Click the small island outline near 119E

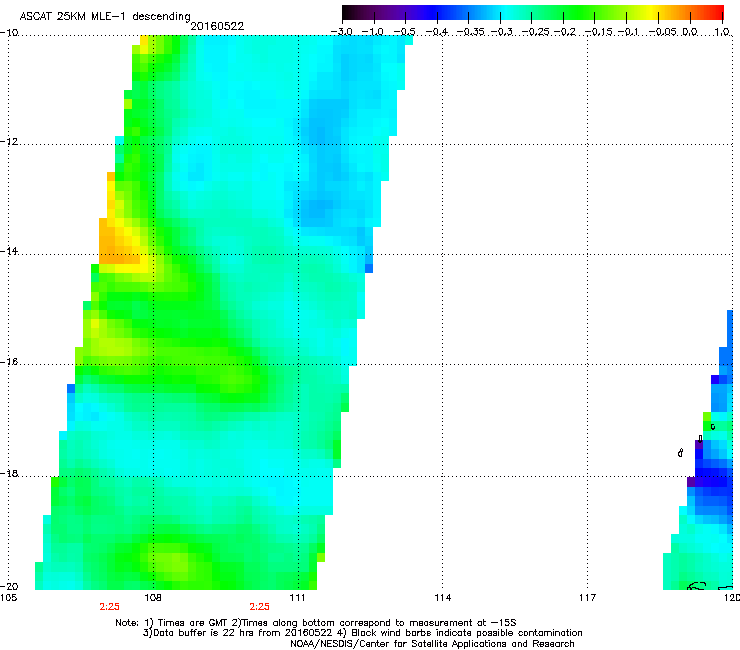click(680, 453)
